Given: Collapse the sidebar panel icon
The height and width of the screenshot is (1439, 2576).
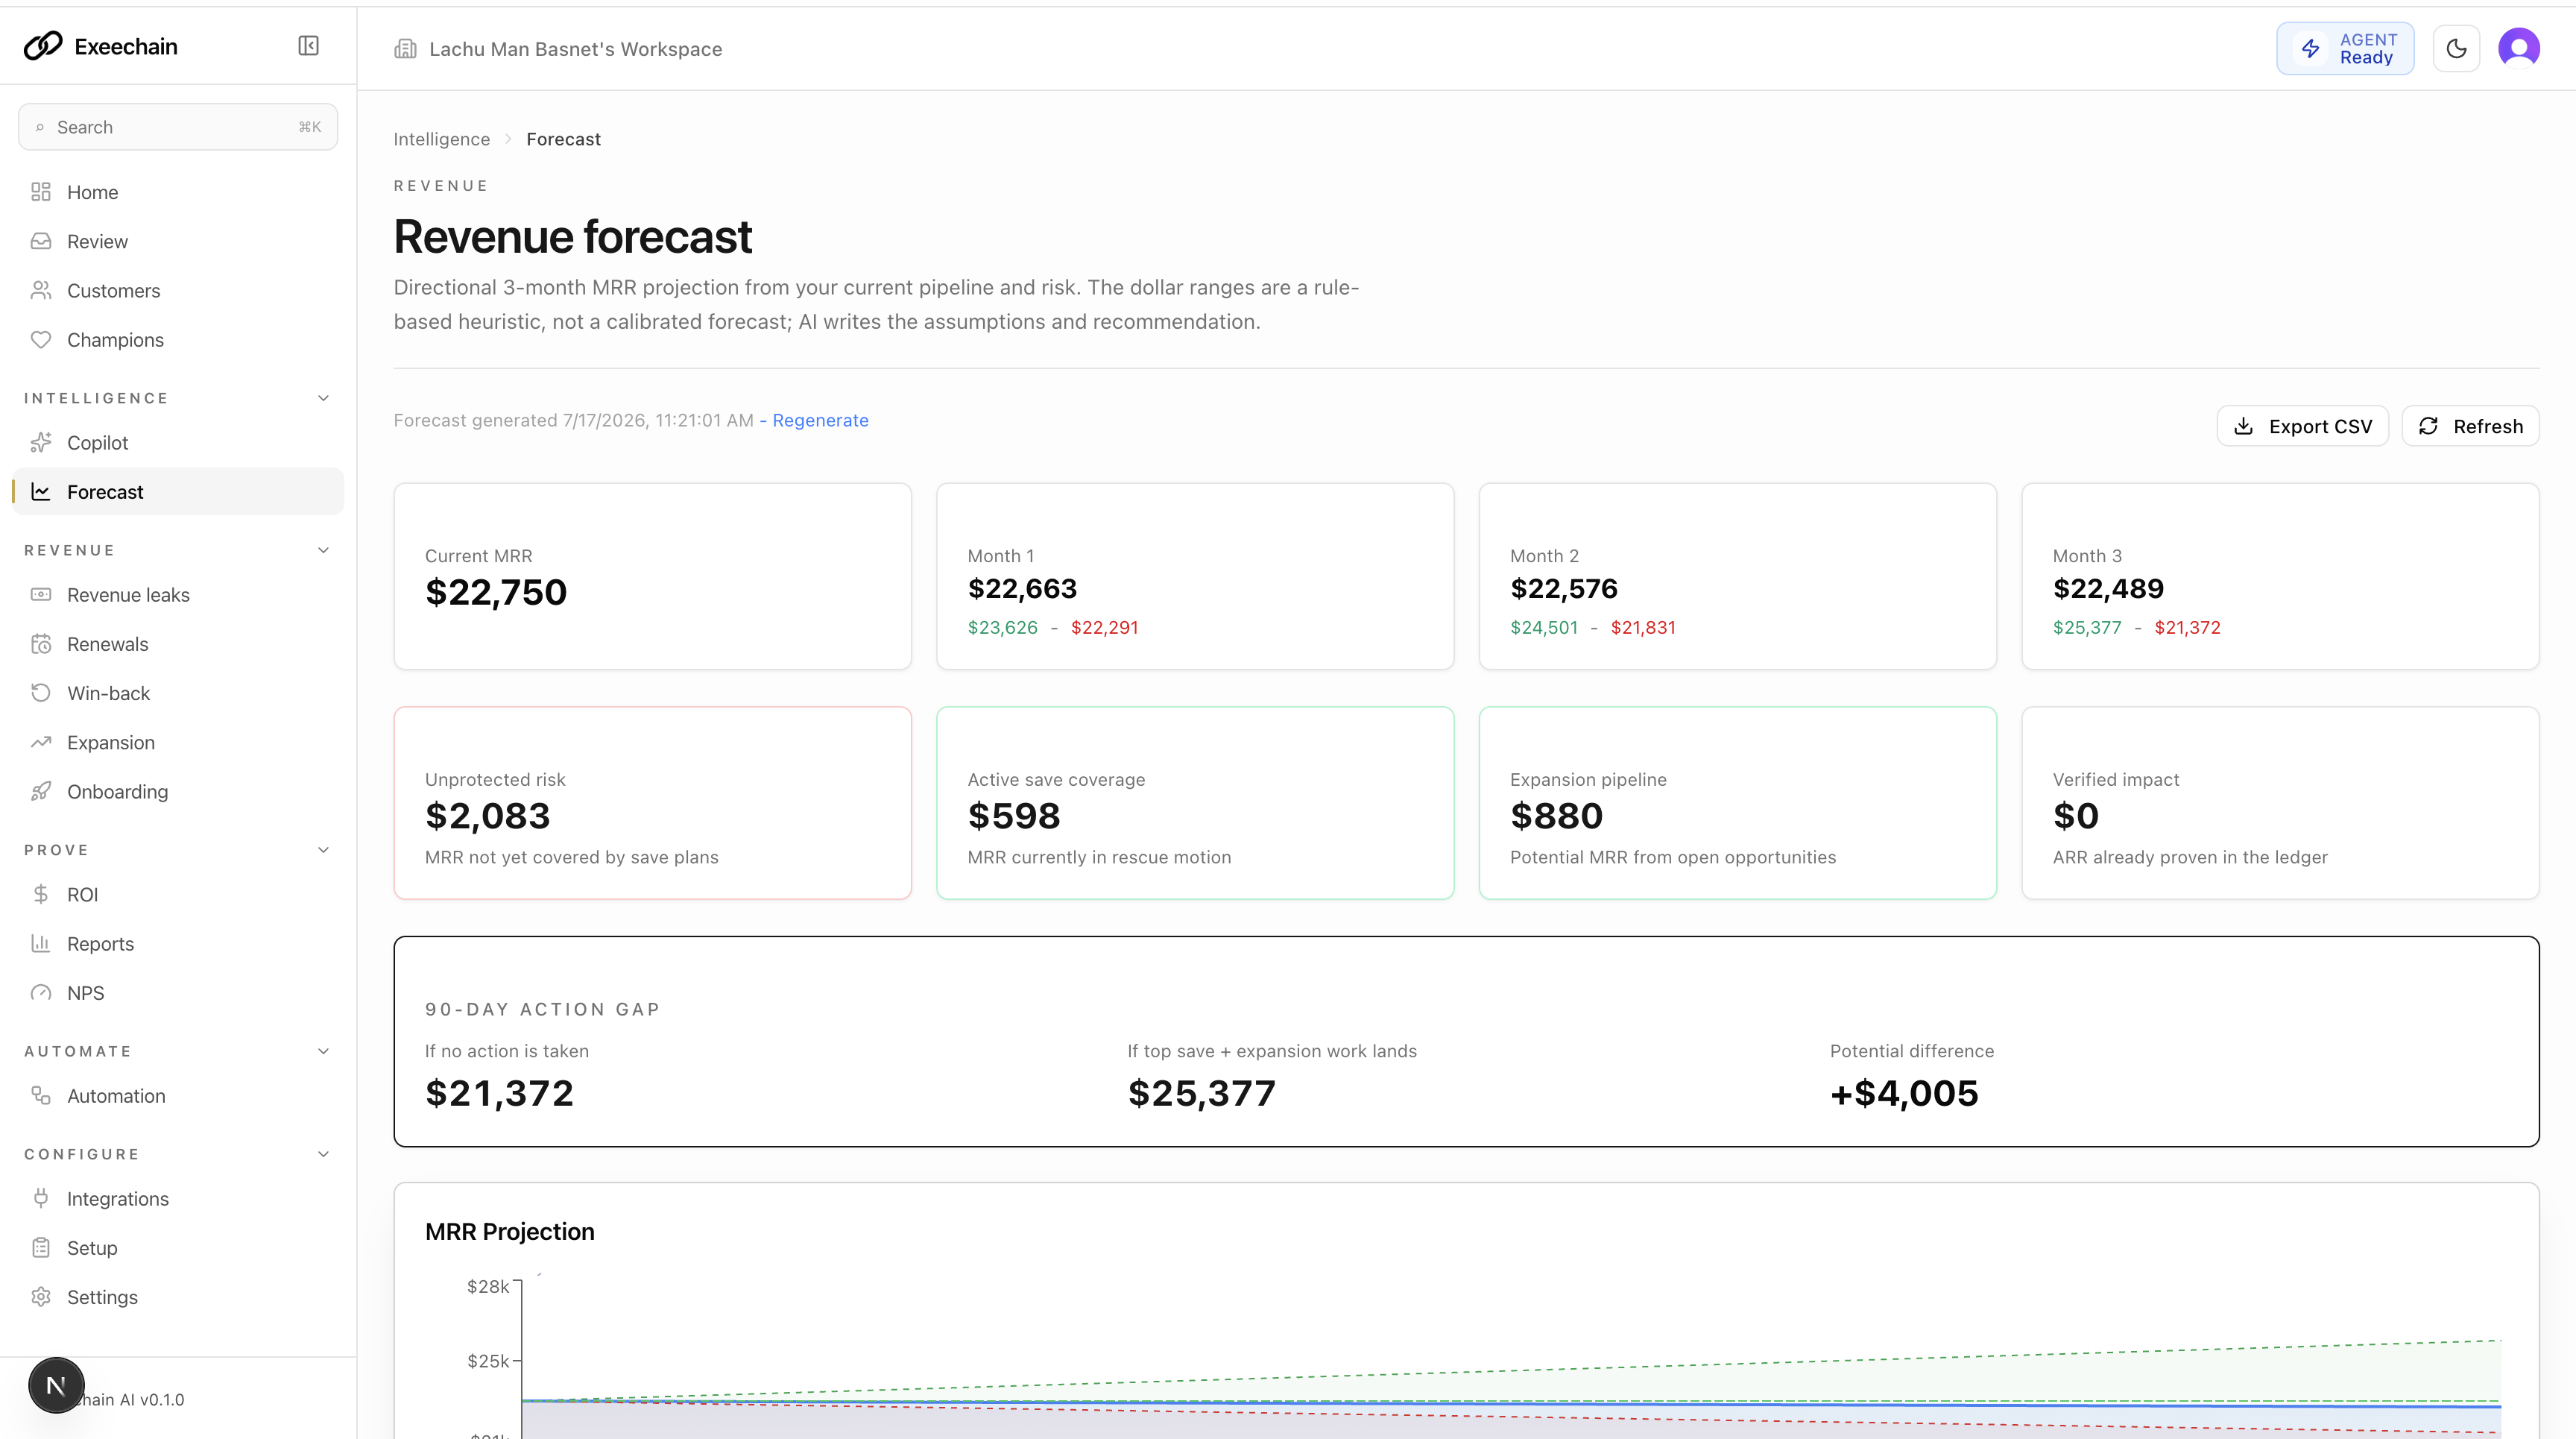Looking at the screenshot, I should click(308, 46).
